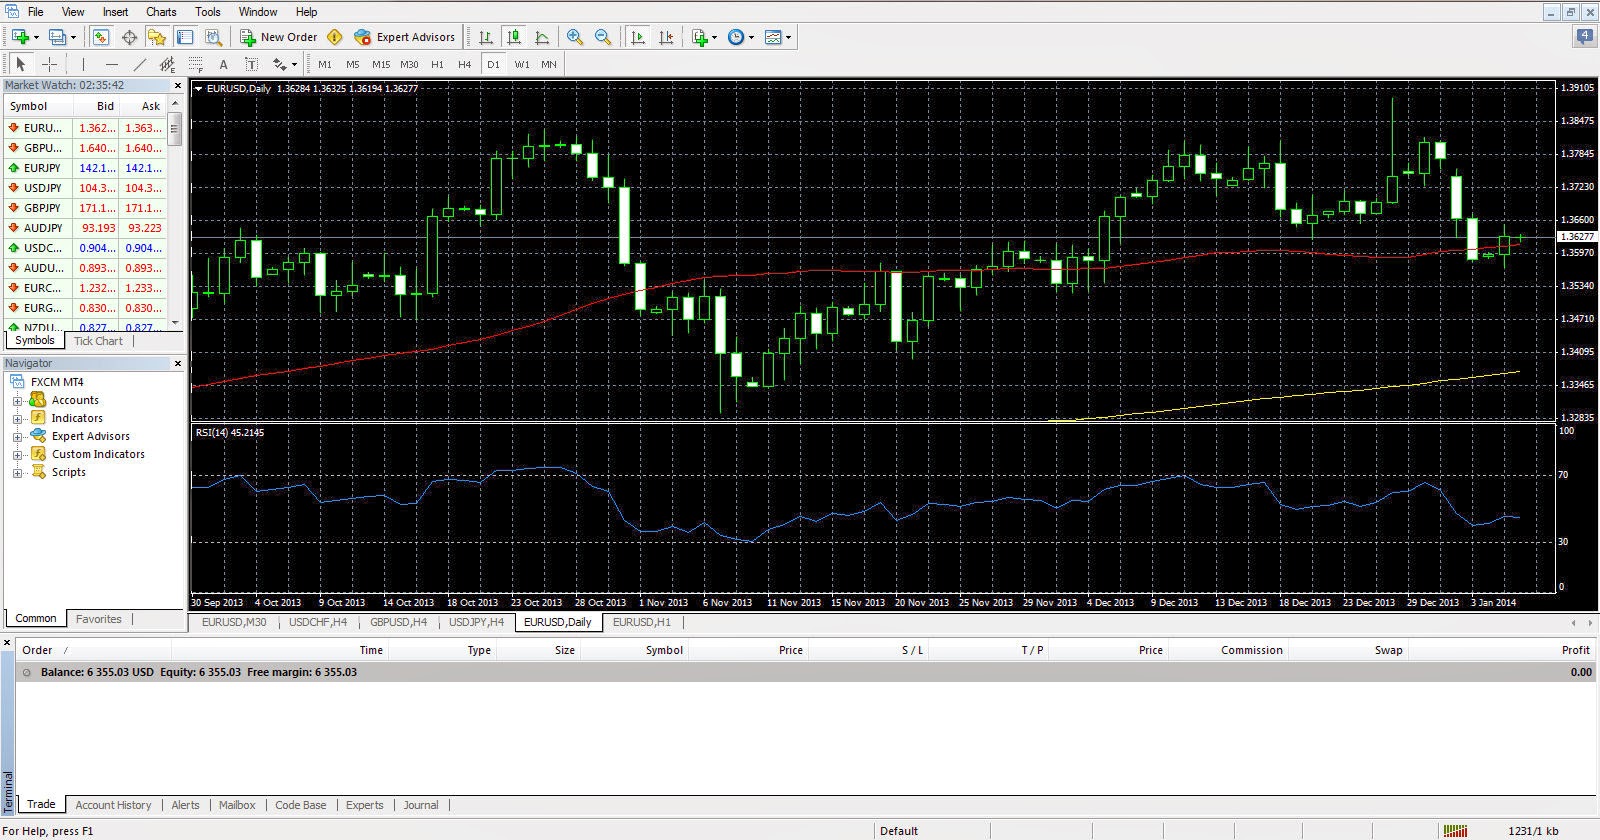This screenshot has height=840, width=1600.
Task: Switch to the Tick Chart tab
Action: 98,341
